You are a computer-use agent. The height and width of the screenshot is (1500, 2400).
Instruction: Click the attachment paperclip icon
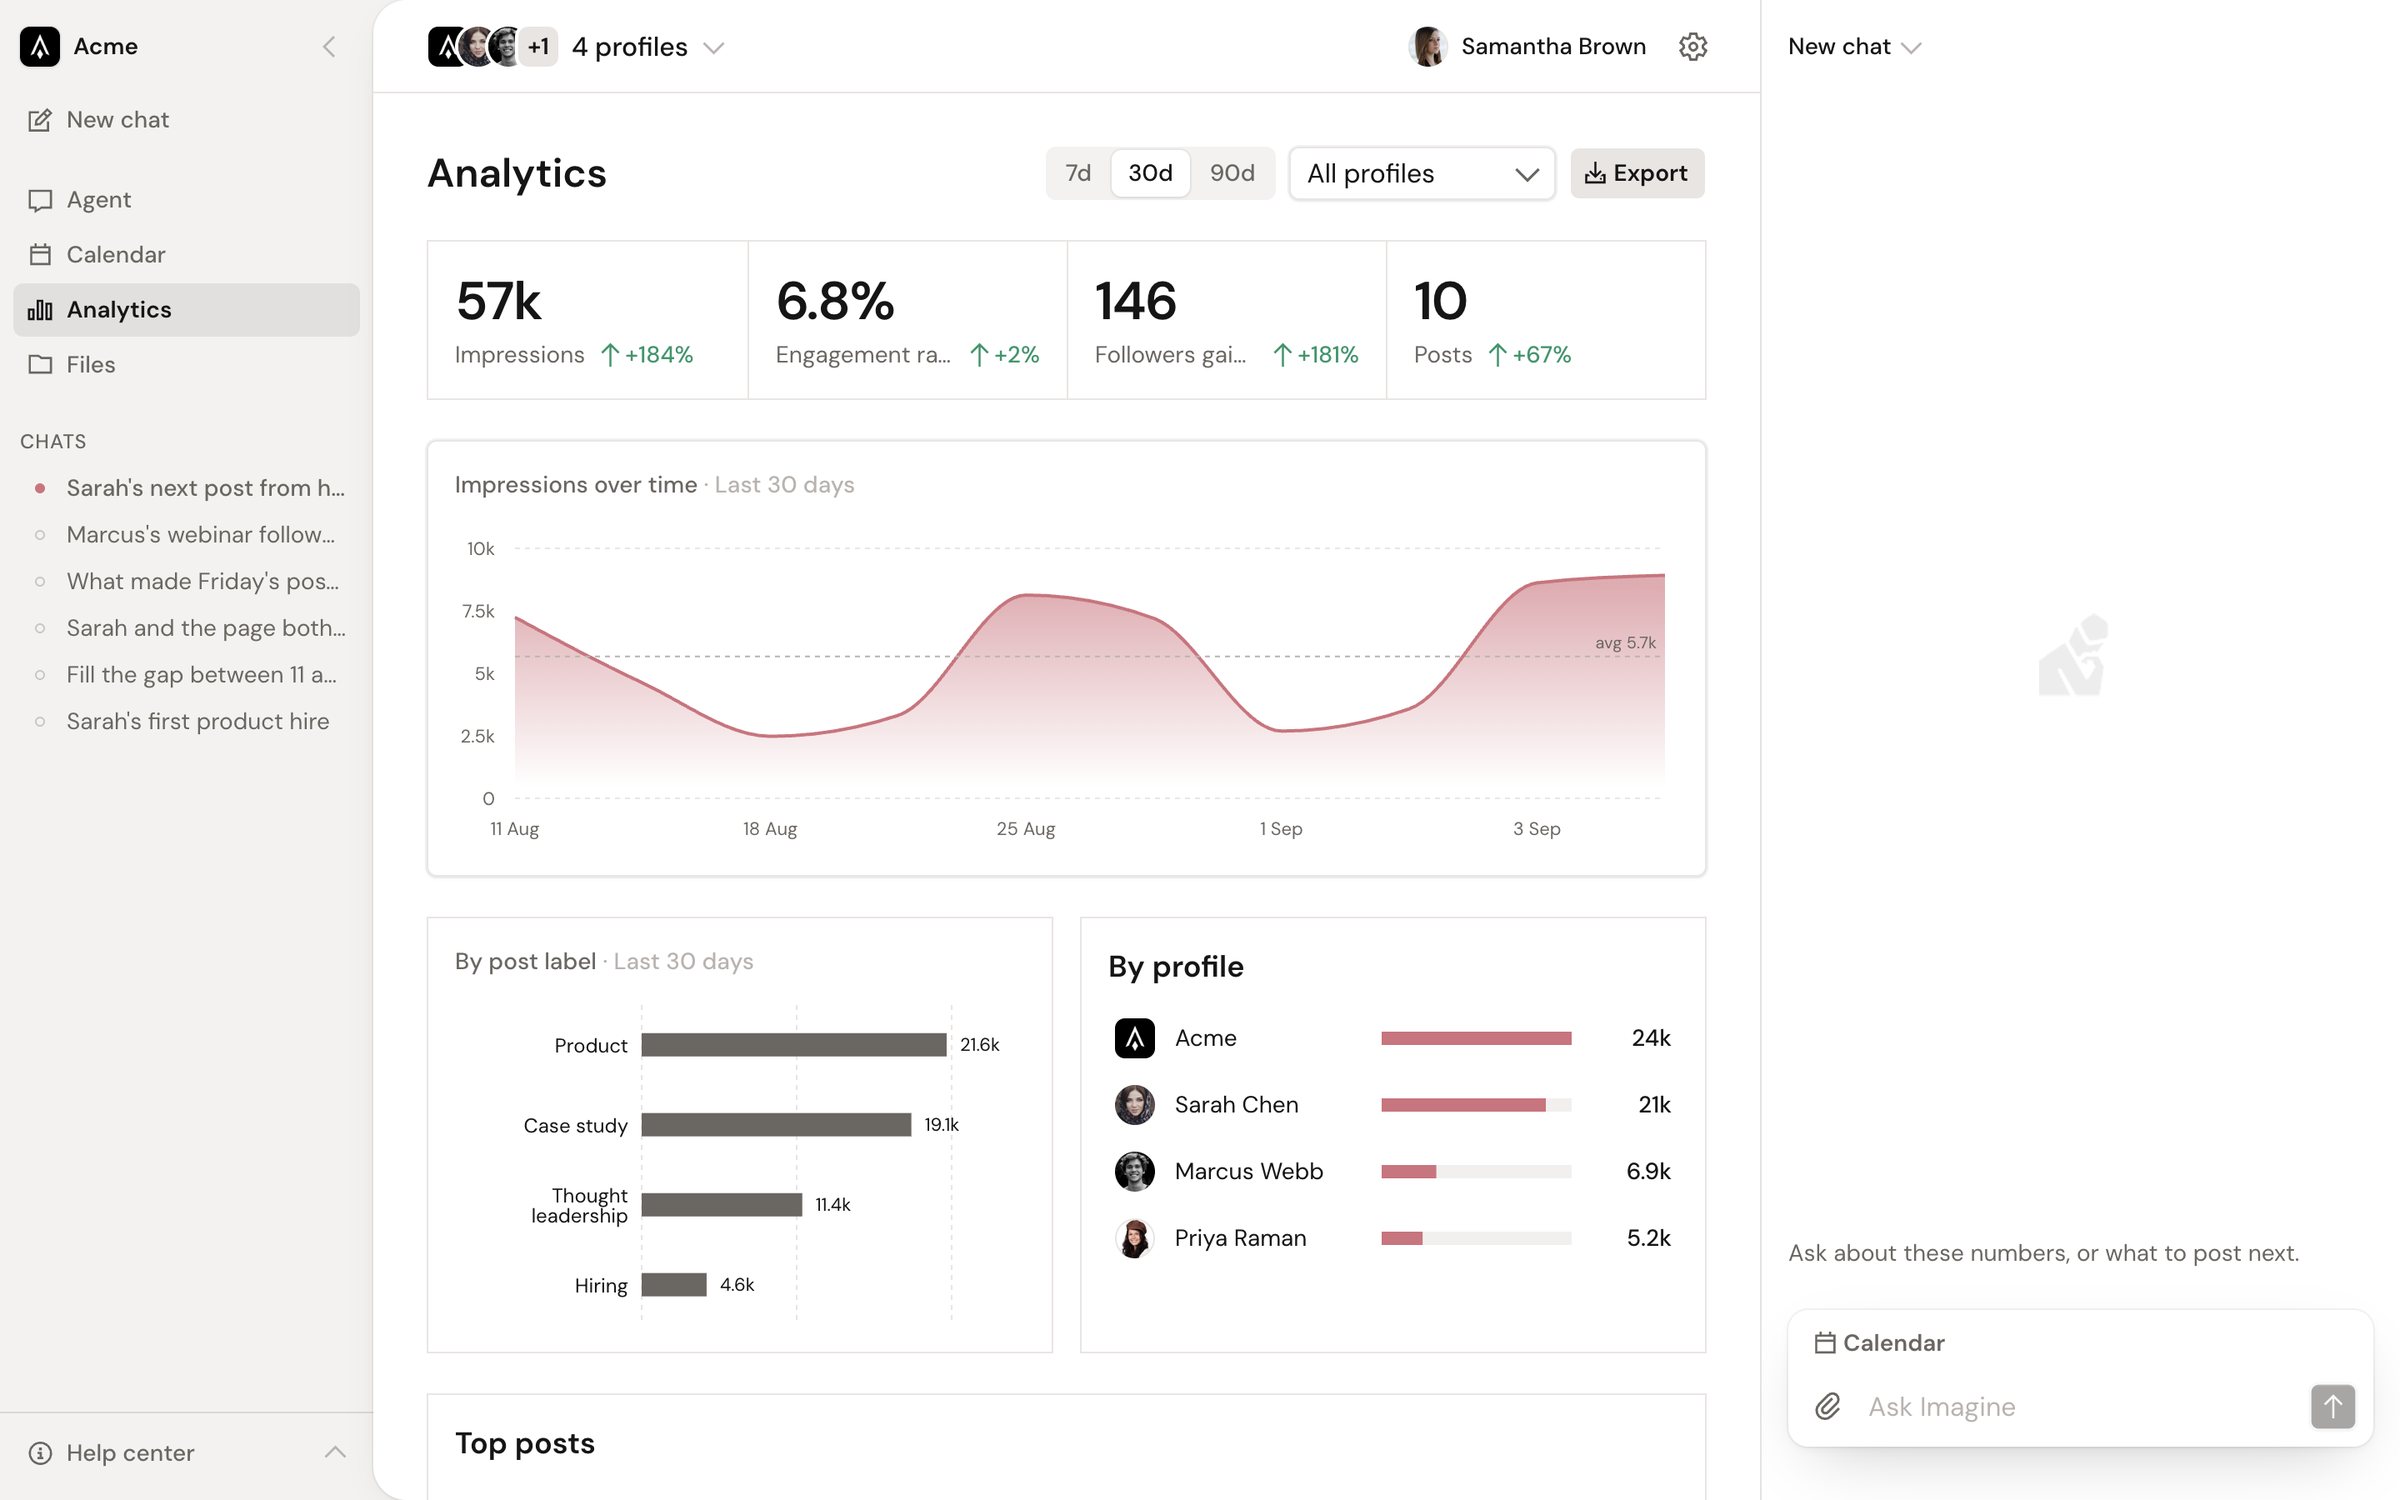[x=1828, y=1406]
